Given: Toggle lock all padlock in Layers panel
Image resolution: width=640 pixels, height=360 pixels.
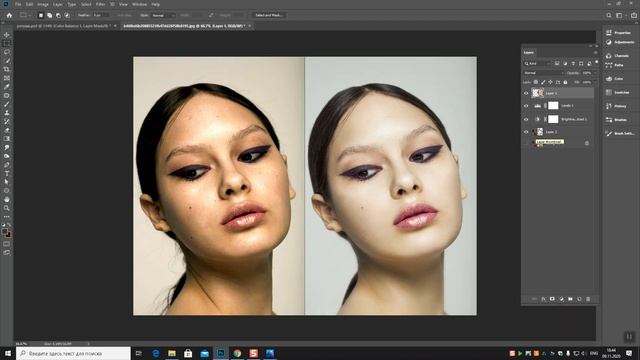Looking at the screenshot, I should (565, 82).
